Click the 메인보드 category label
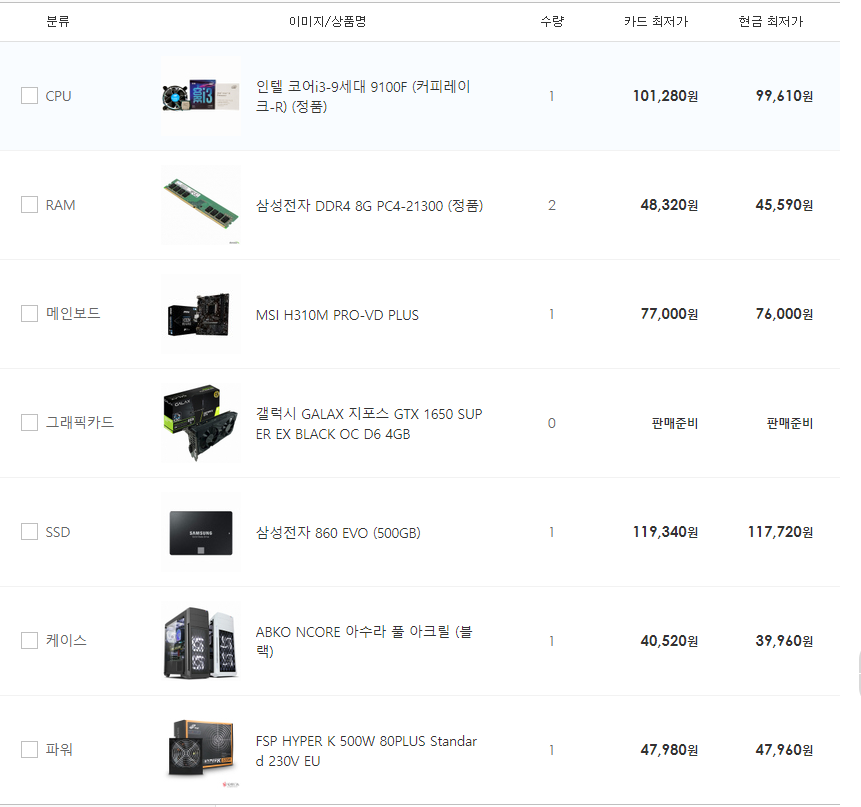Screen dimensions: 861x807 (73, 313)
